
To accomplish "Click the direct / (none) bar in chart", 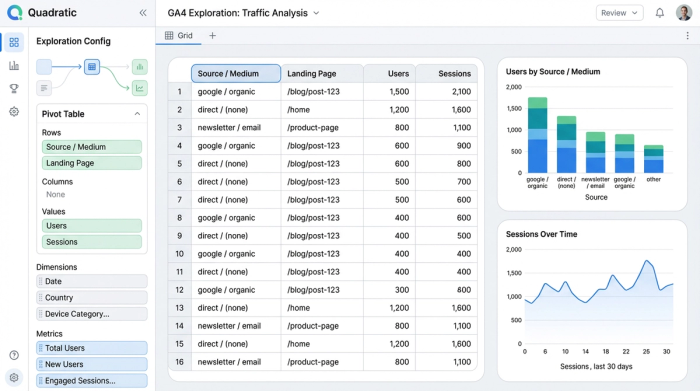I will (567, 145).
